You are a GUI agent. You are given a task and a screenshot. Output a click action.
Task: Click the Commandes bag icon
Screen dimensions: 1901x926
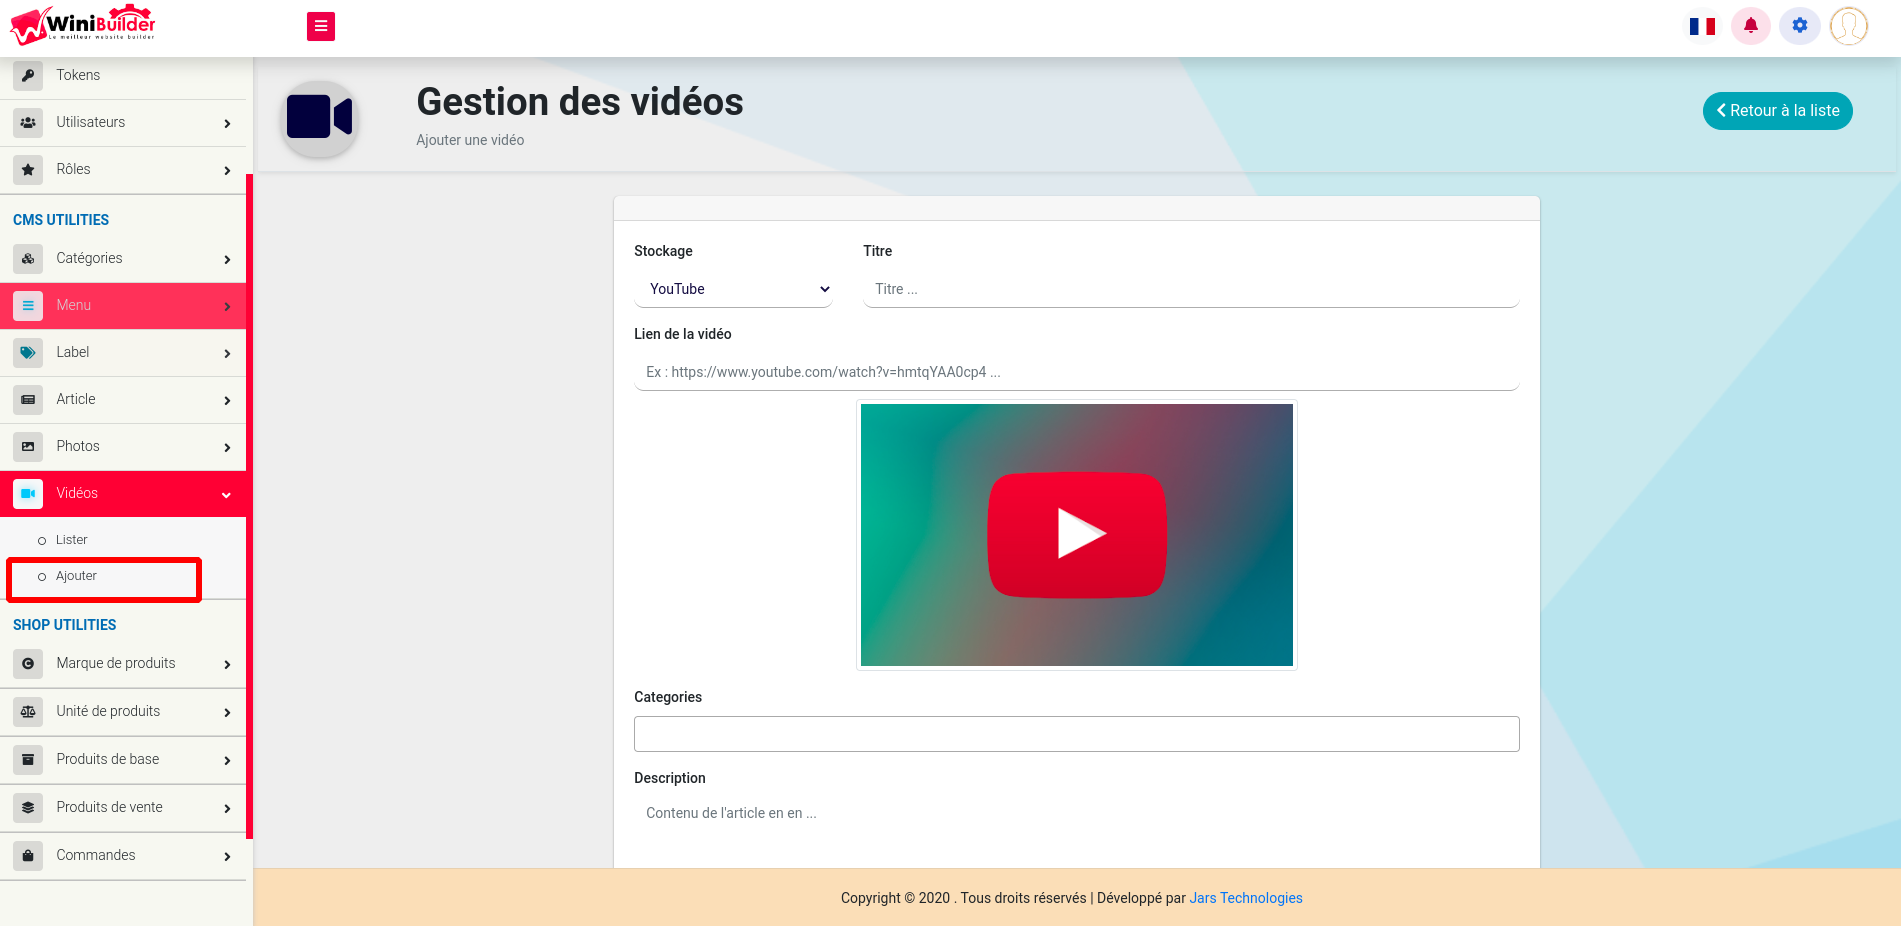tap(28, 855)
